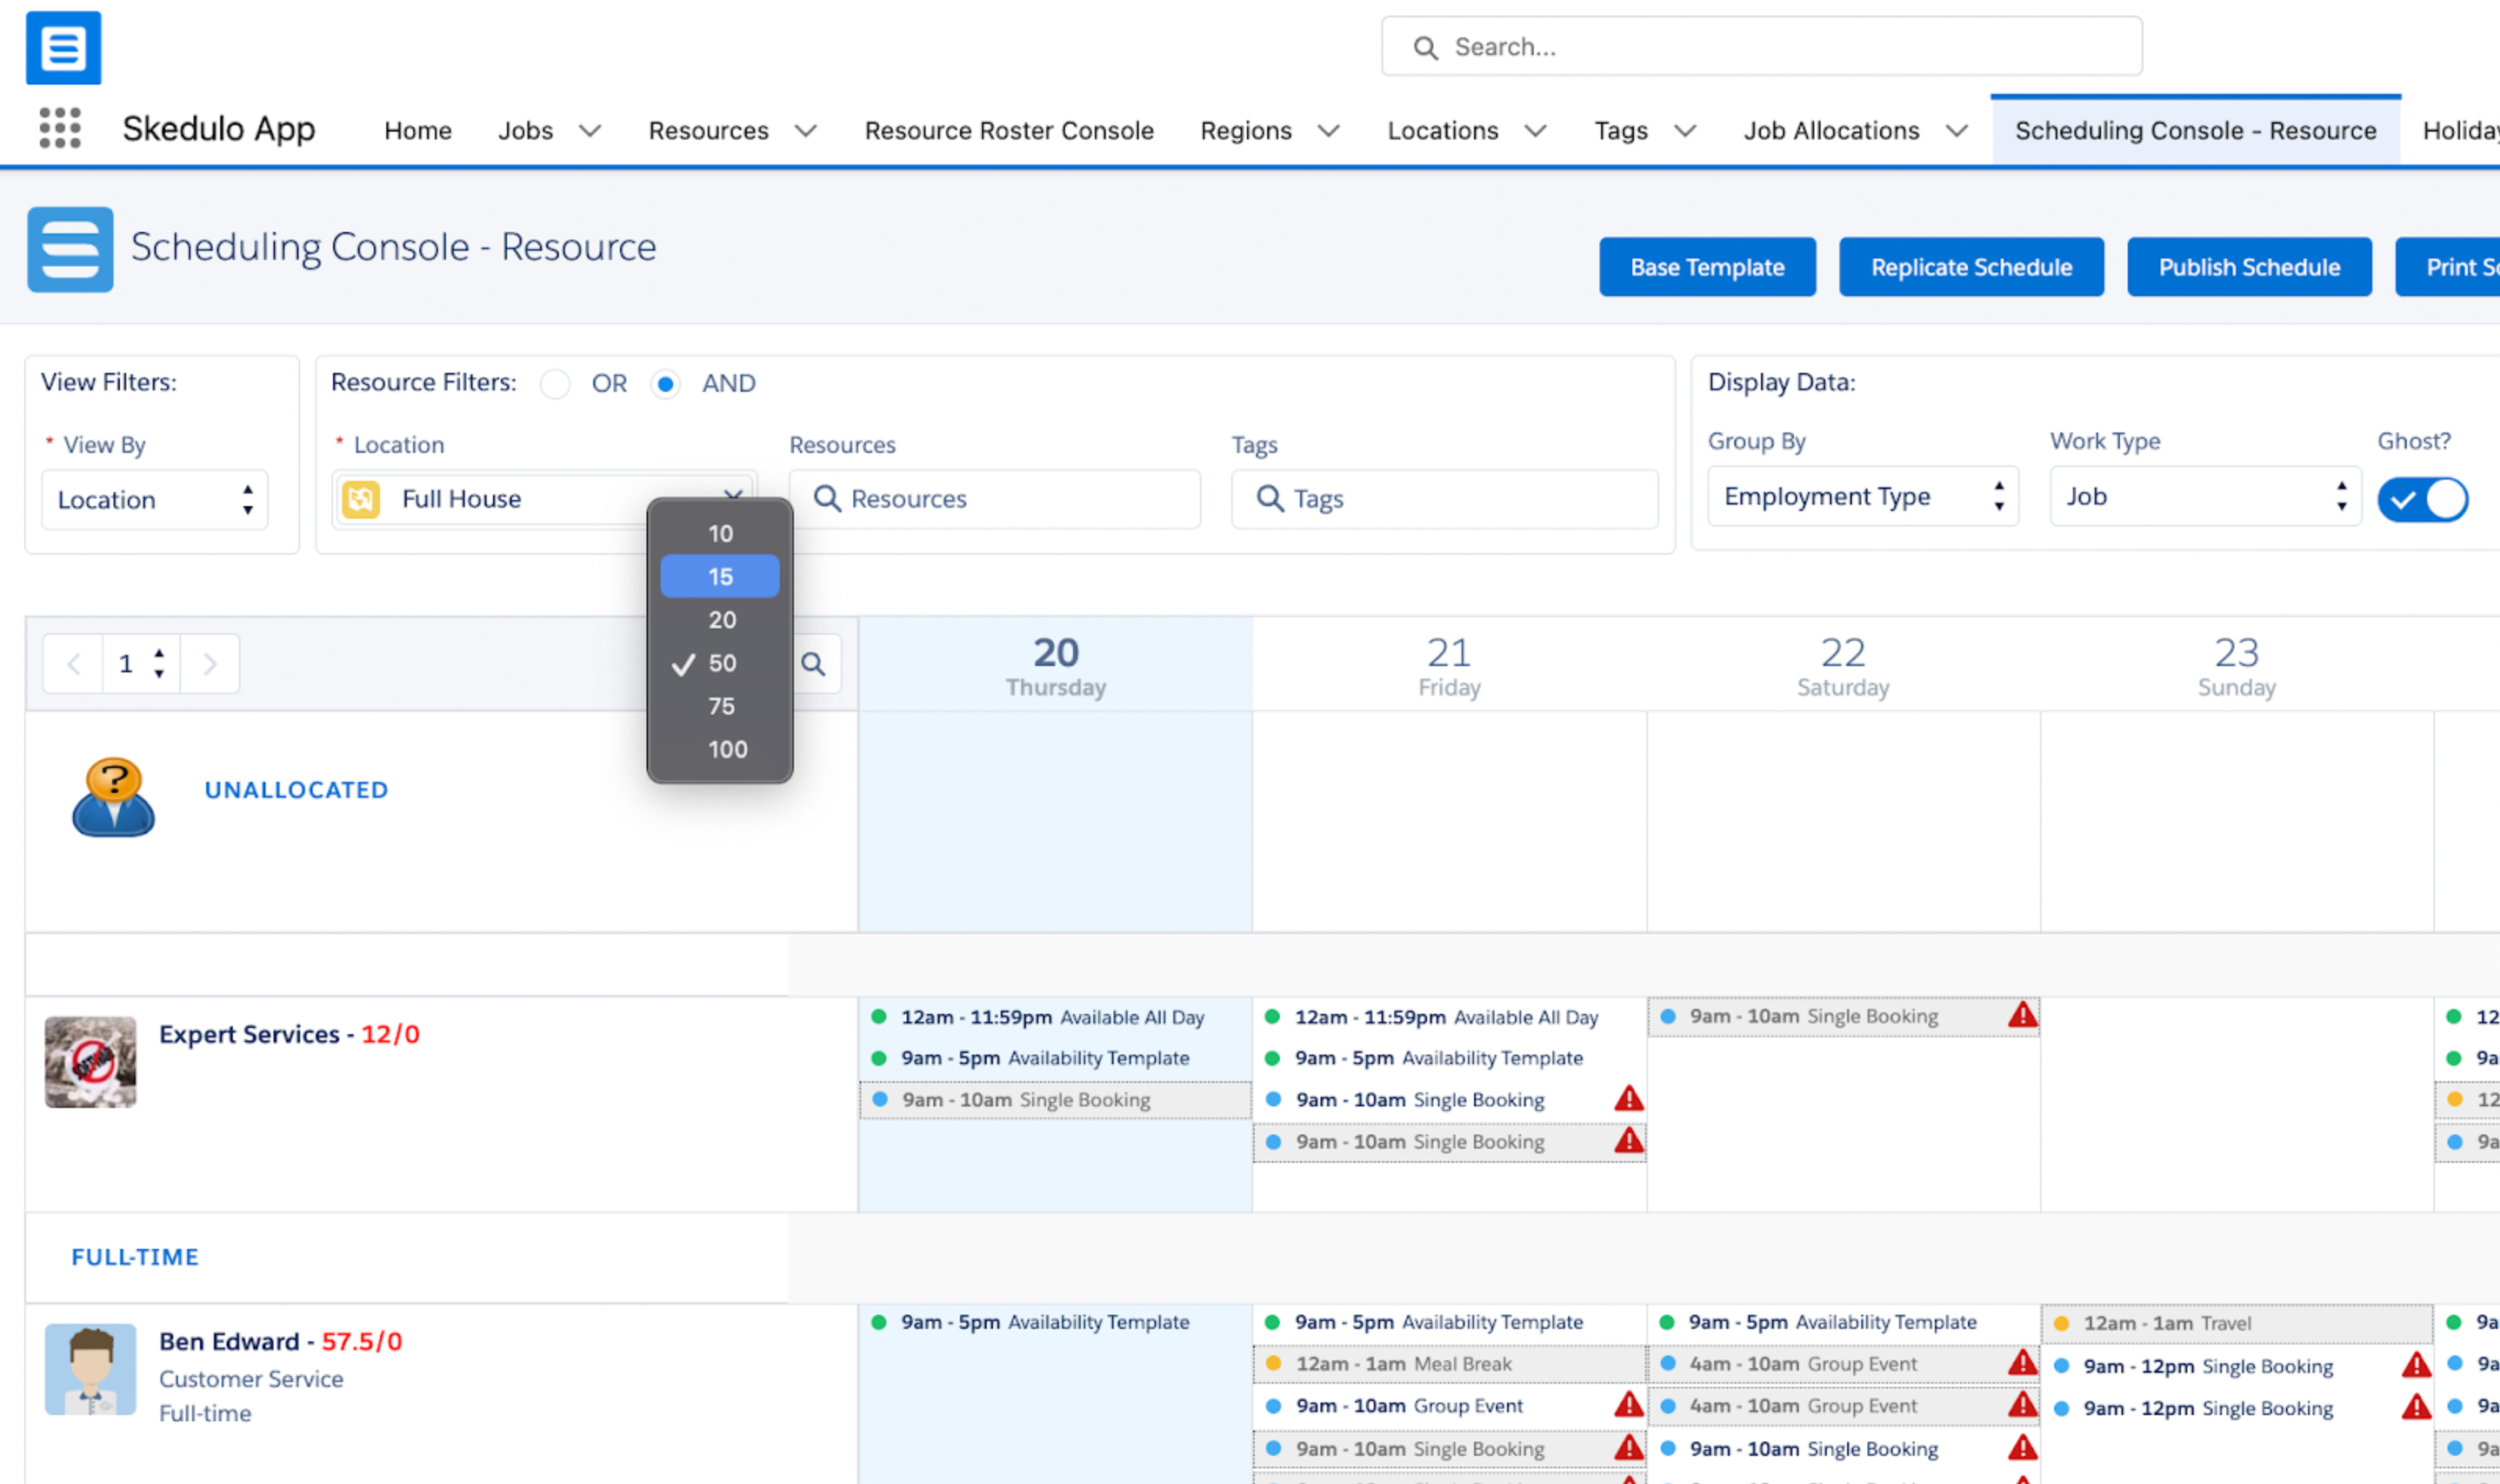
Task: Open the Group By Employment Type dropdown
Action: coord(1863,496)
